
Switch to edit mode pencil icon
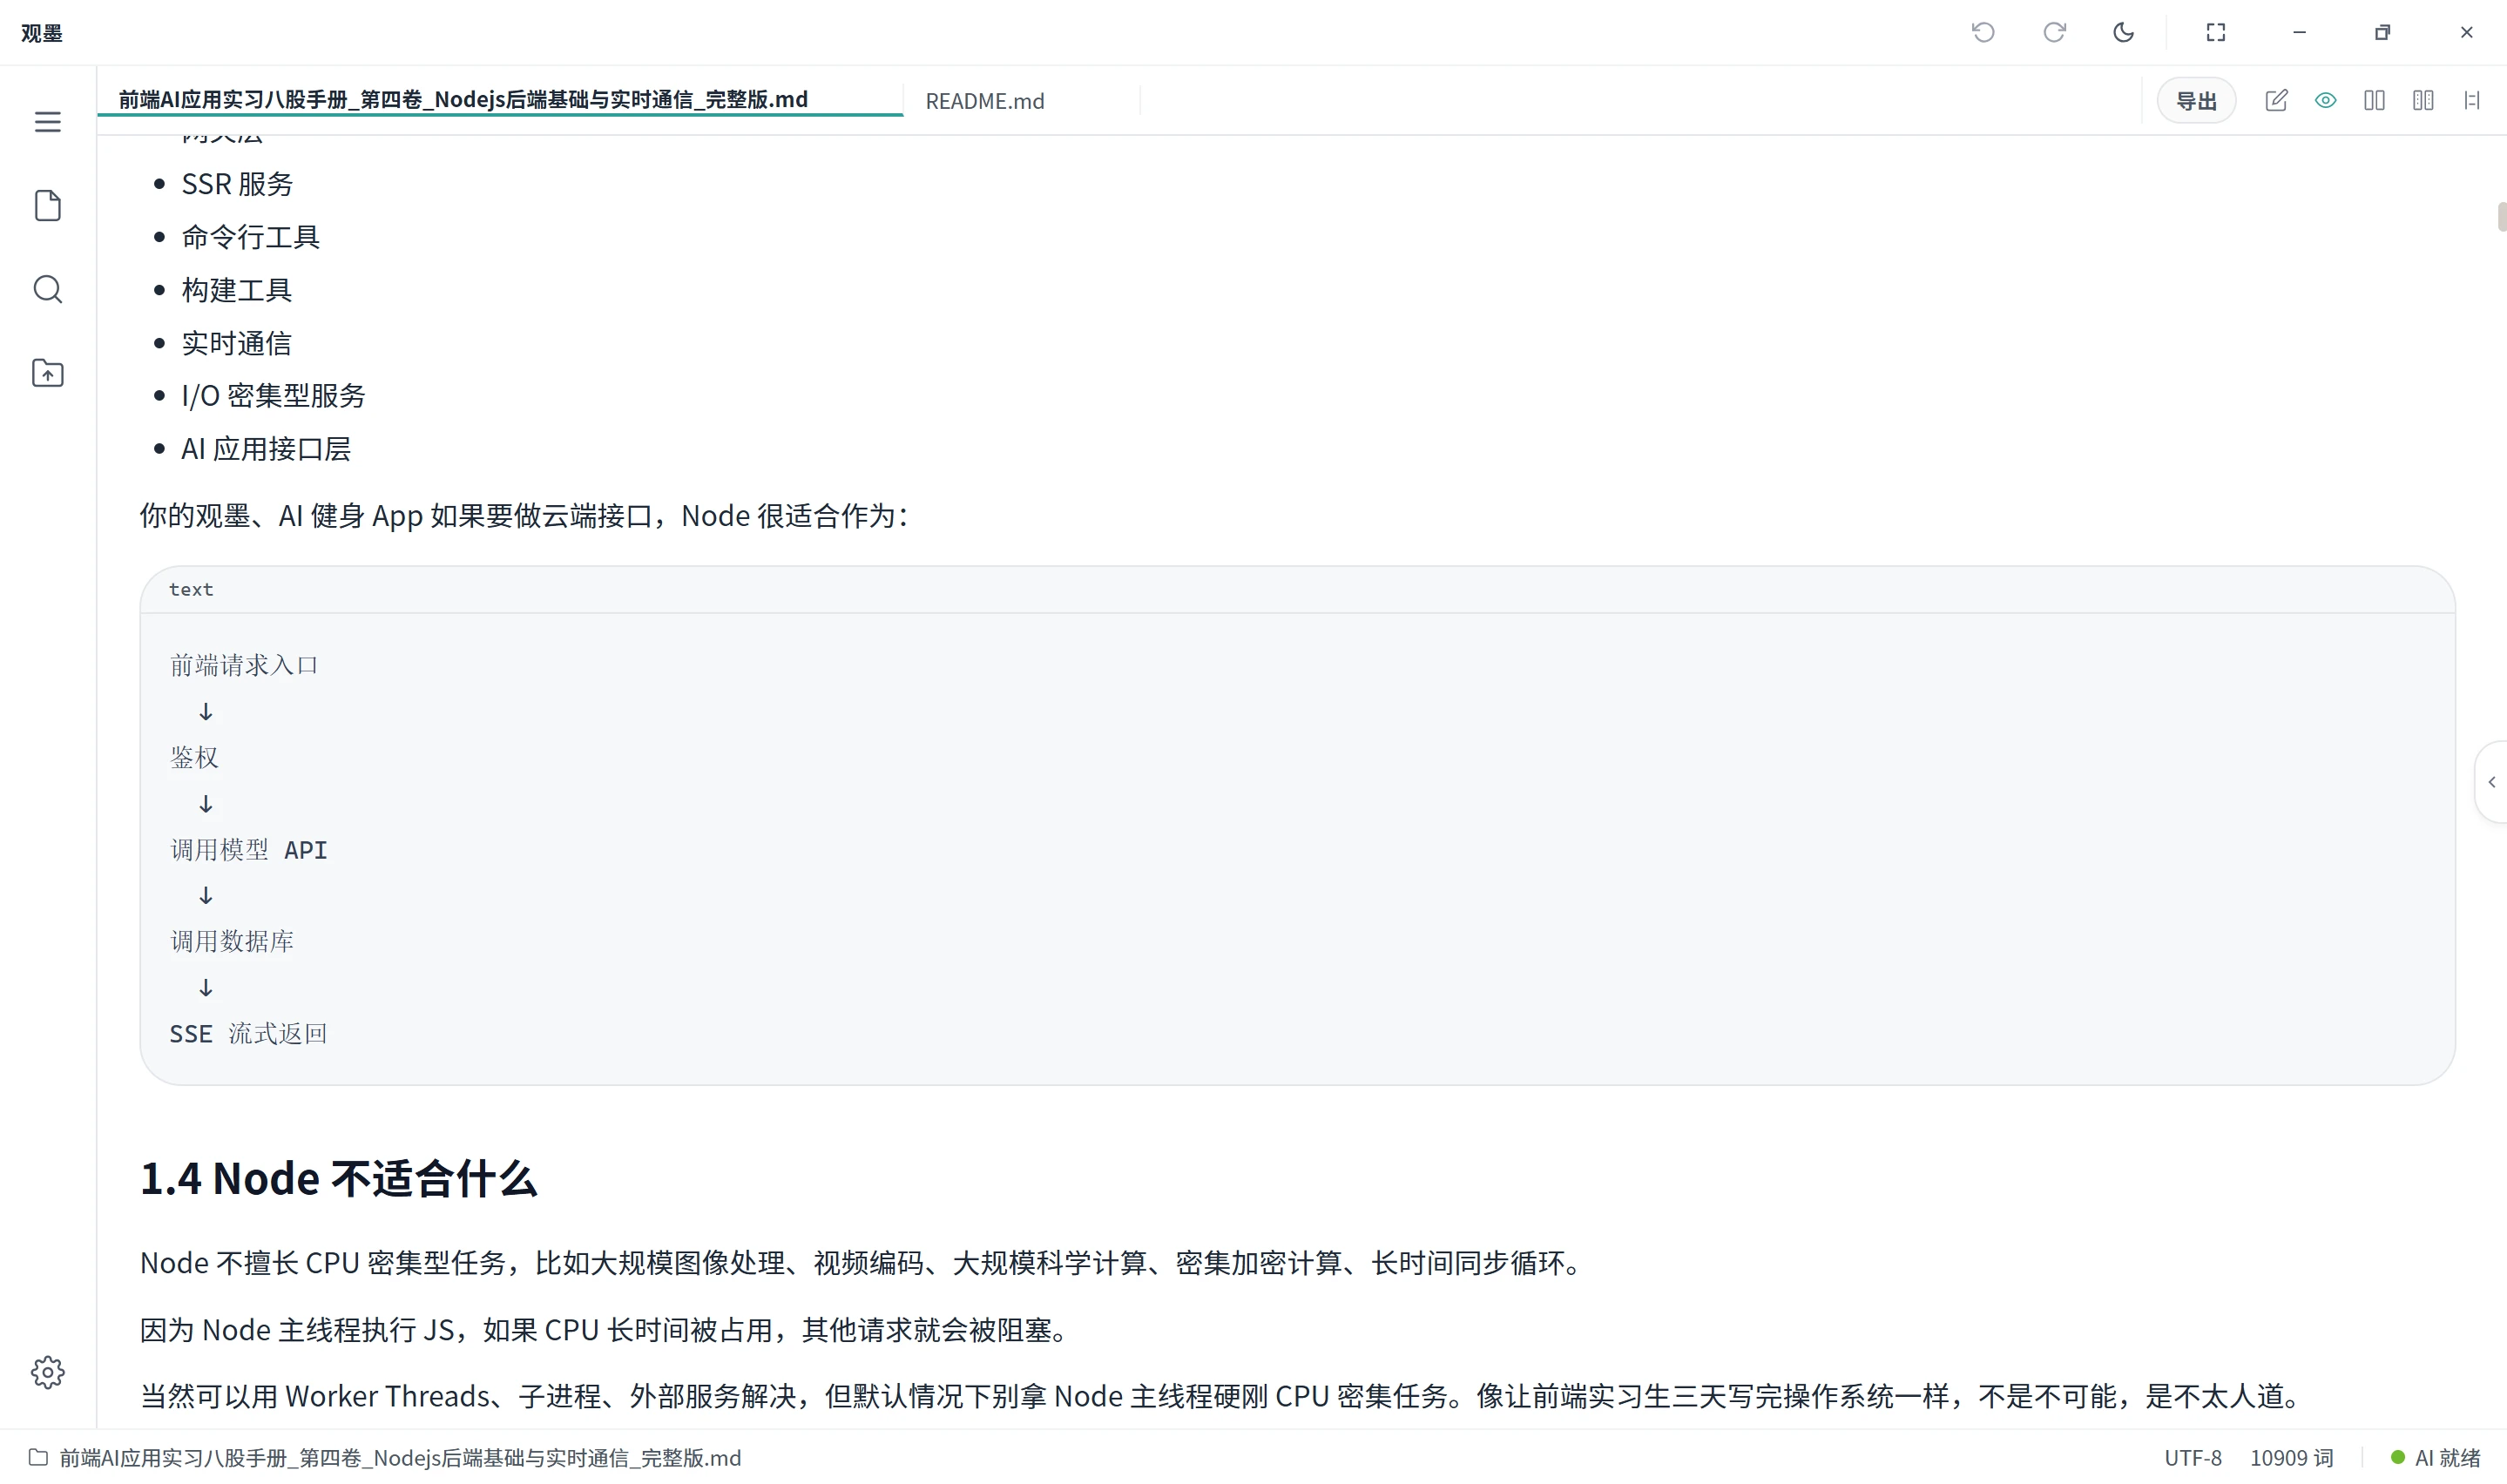(x=2276, y=100)
